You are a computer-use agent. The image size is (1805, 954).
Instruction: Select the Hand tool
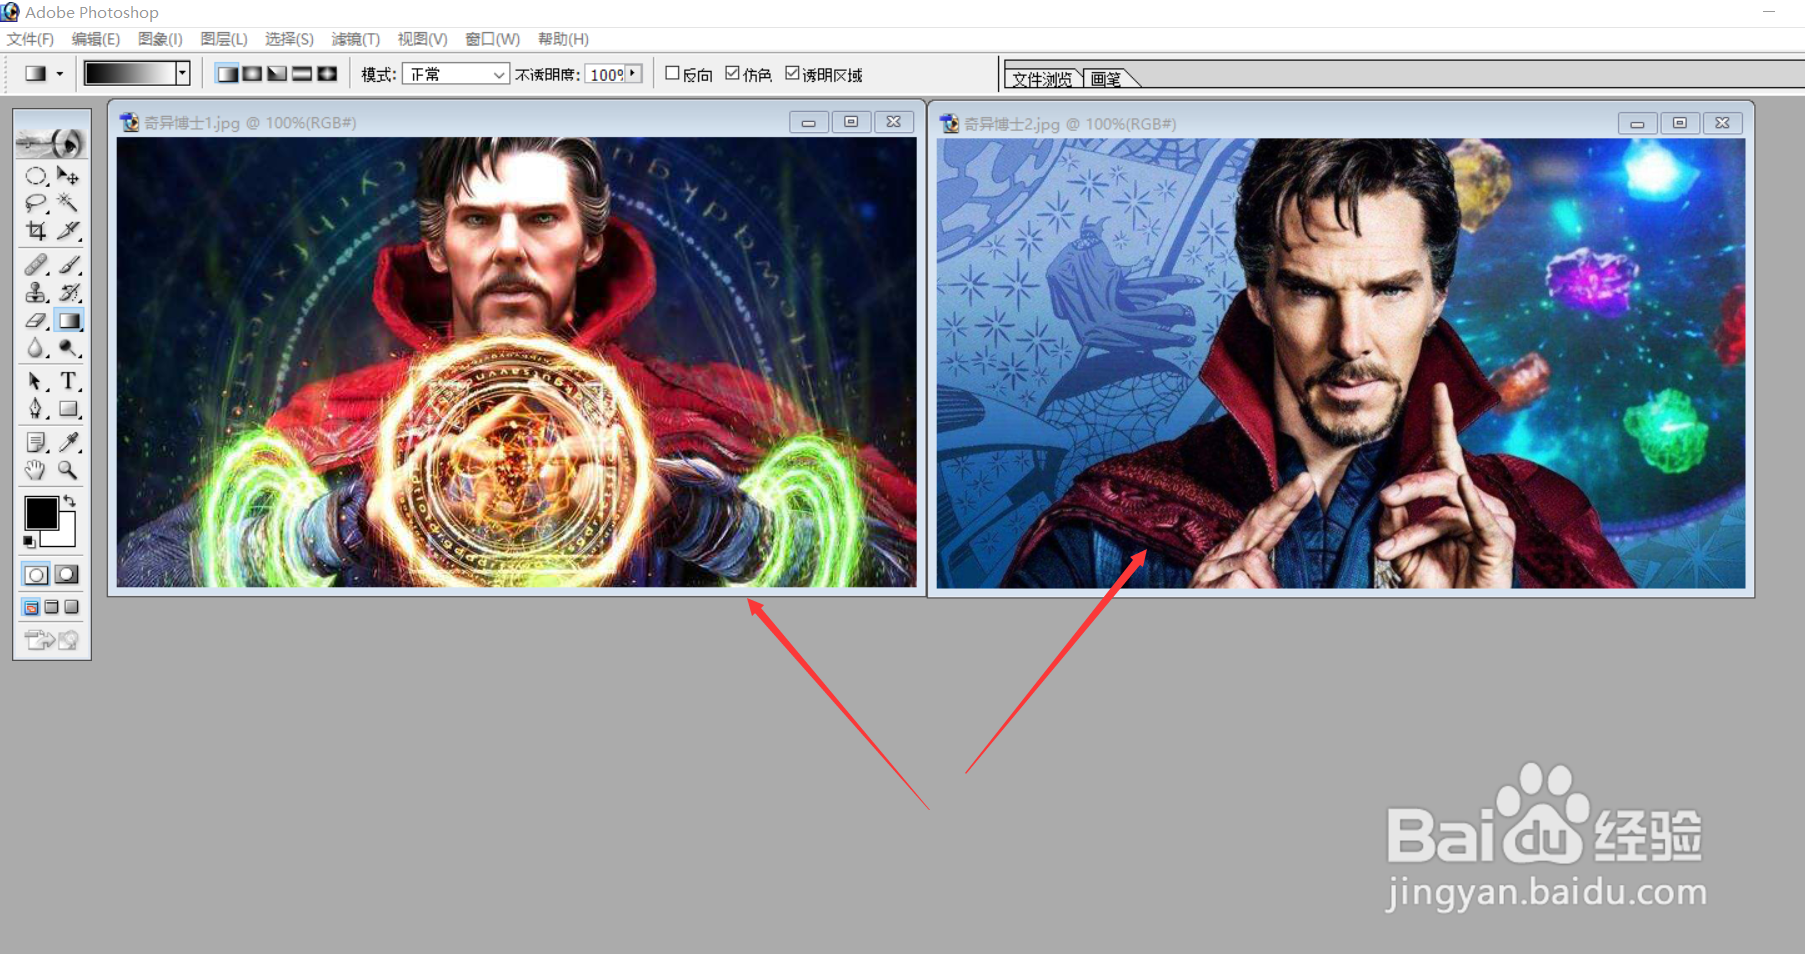(36, 470)
